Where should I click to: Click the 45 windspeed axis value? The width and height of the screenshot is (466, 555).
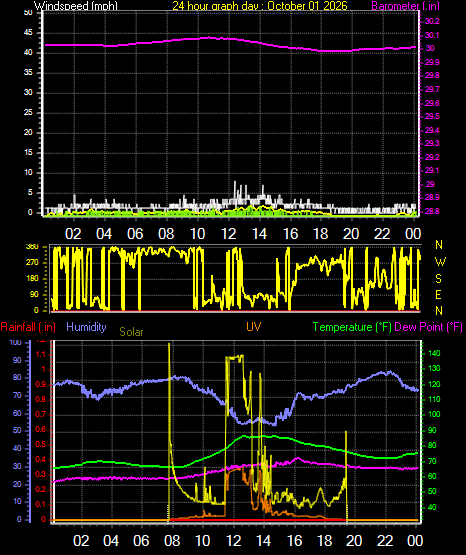(x=28, y=33)
